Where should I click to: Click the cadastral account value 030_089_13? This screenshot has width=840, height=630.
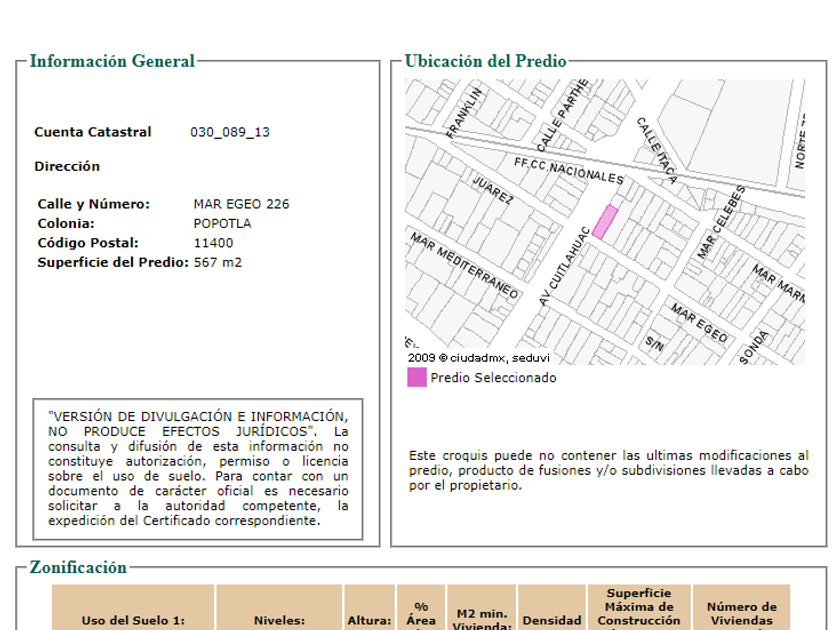(x=230, y=132)
